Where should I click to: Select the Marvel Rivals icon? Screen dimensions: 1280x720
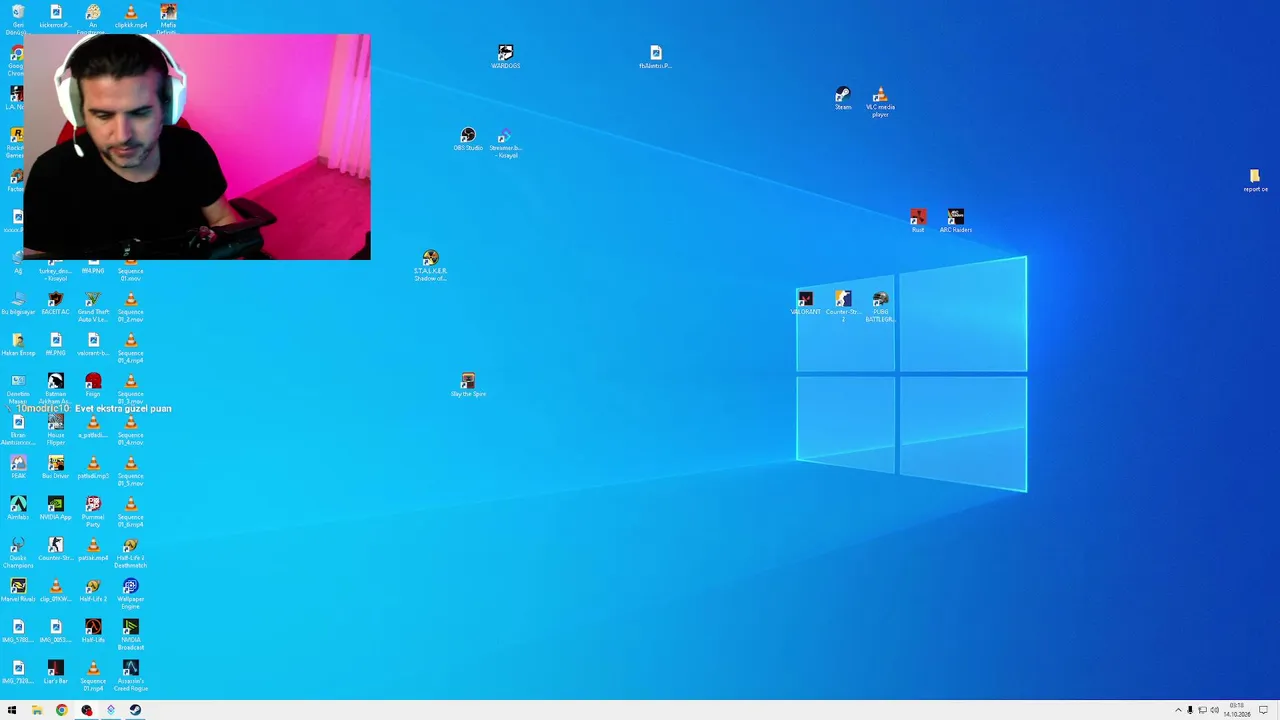pos(18,590)
